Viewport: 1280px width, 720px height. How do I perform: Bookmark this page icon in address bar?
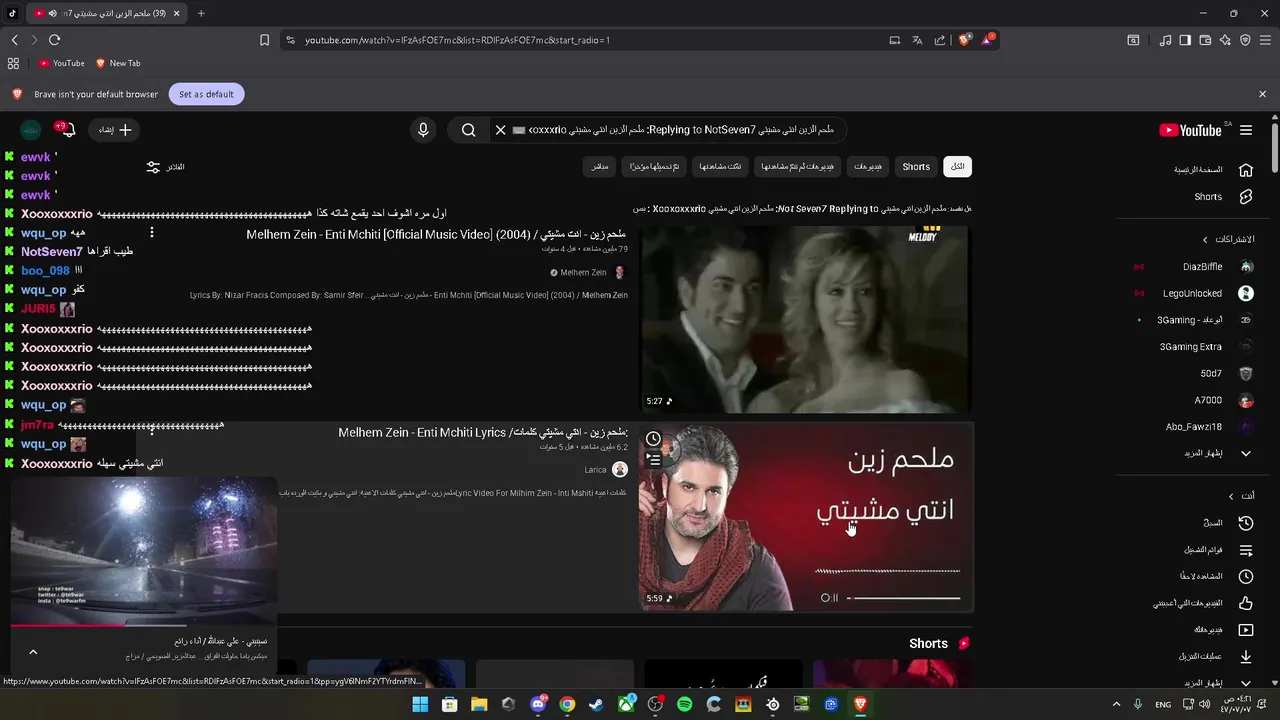click(264, 40)
